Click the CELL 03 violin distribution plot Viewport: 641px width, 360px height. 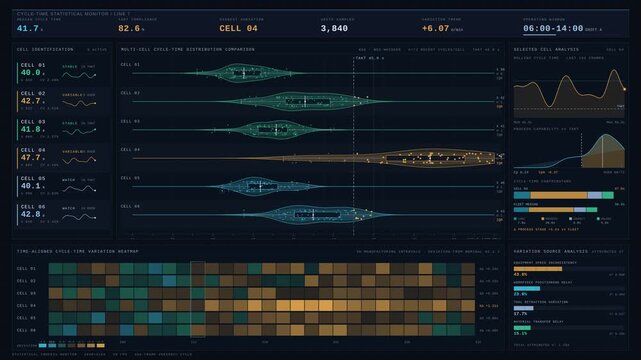pyautogui.click(x=276, y=130)
